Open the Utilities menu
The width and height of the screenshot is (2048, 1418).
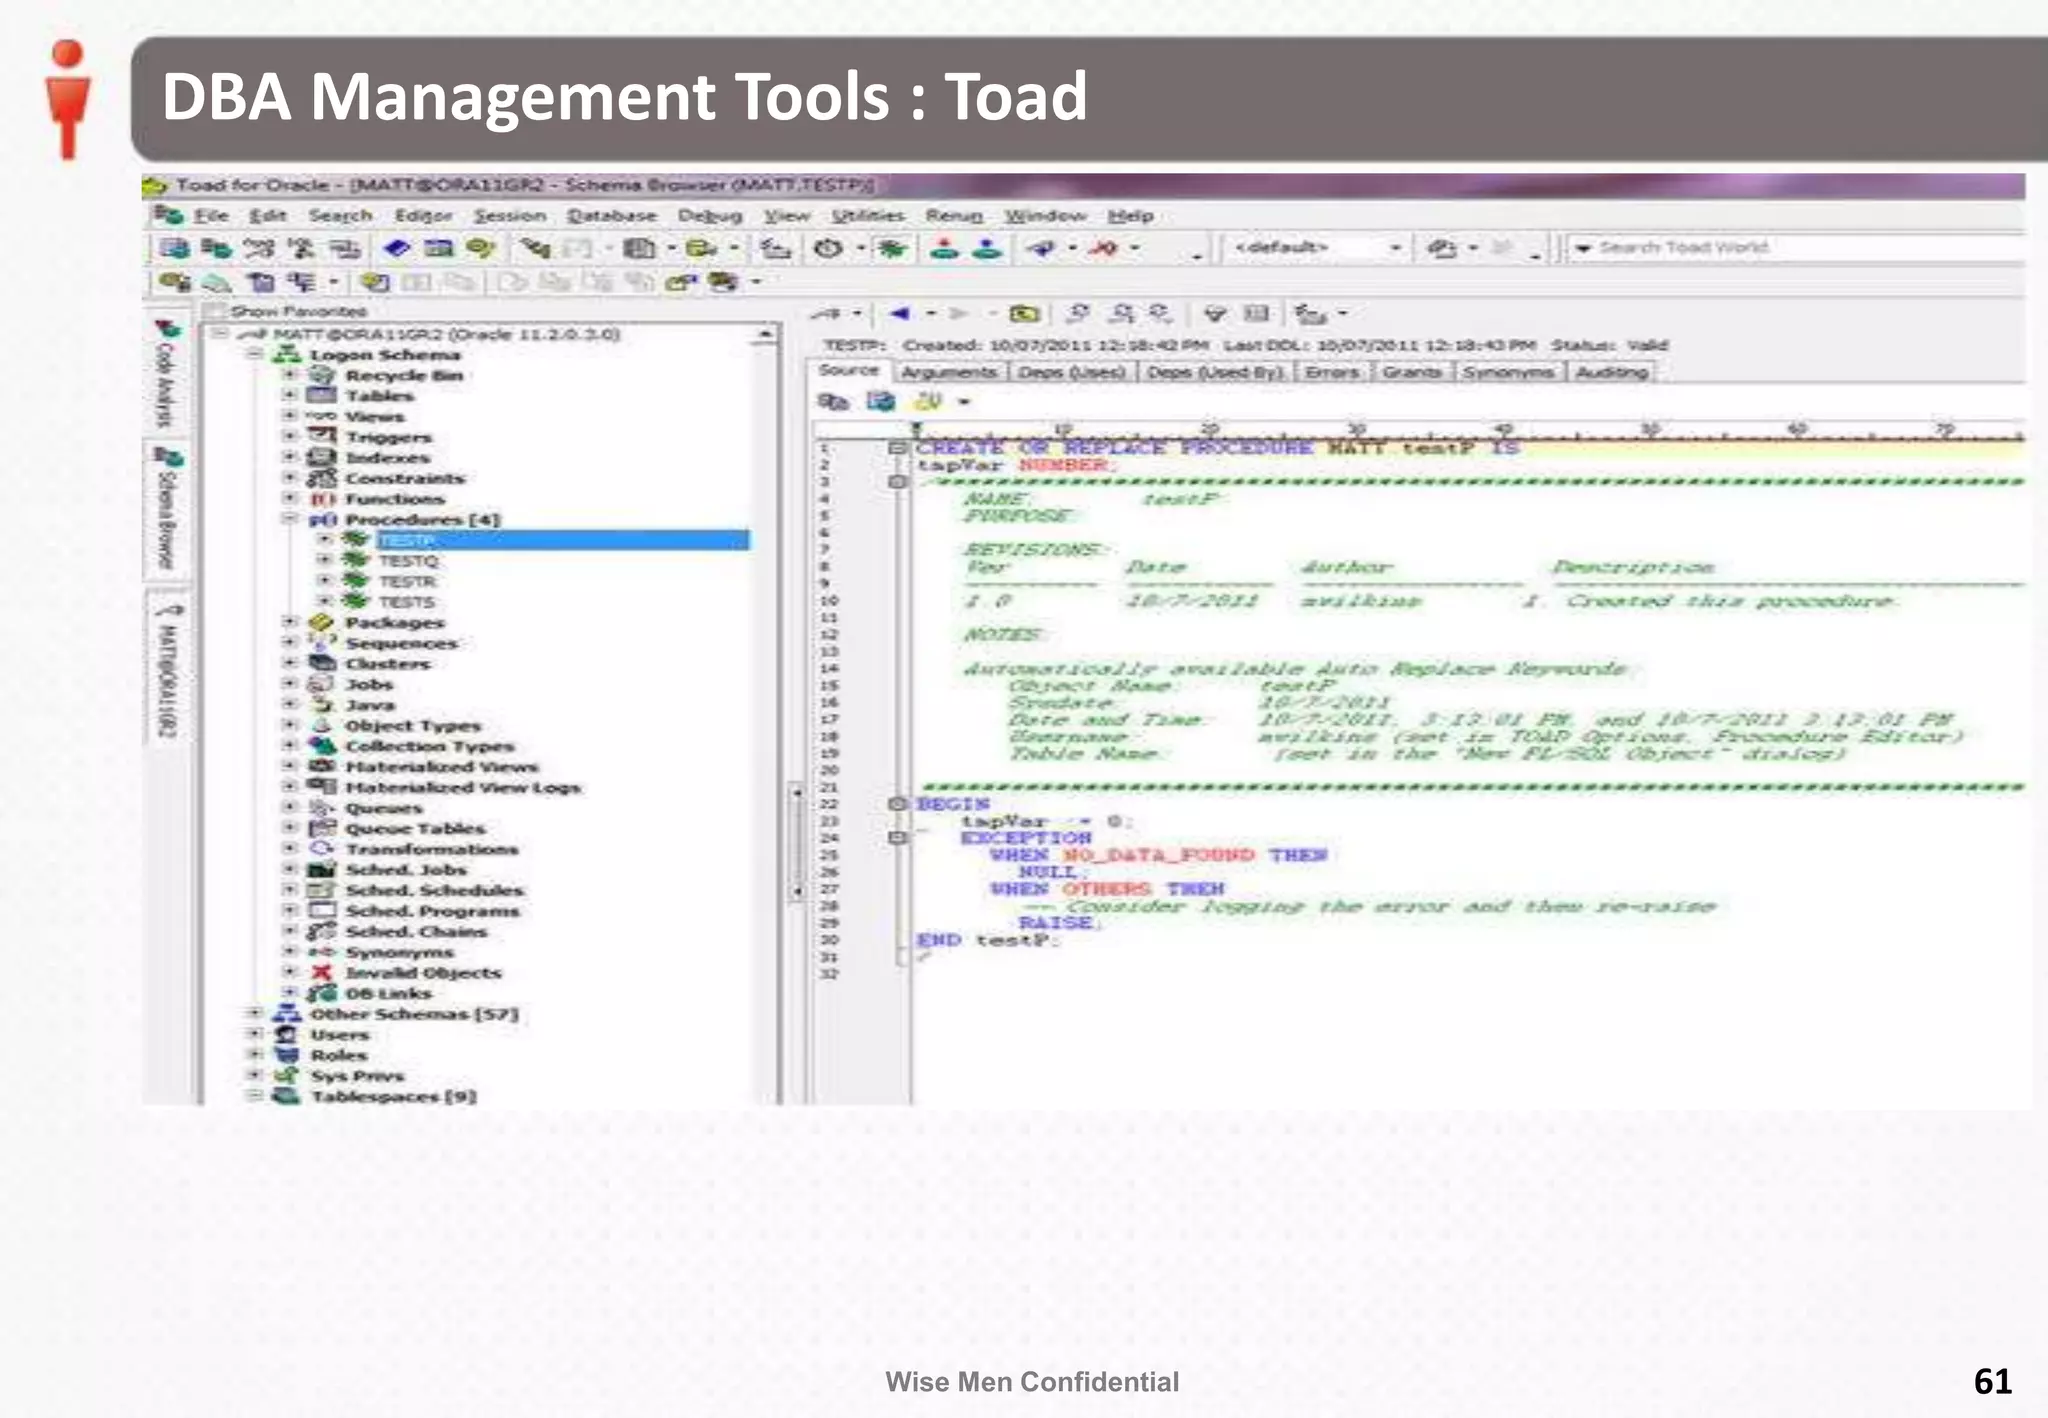pos(867,215)
